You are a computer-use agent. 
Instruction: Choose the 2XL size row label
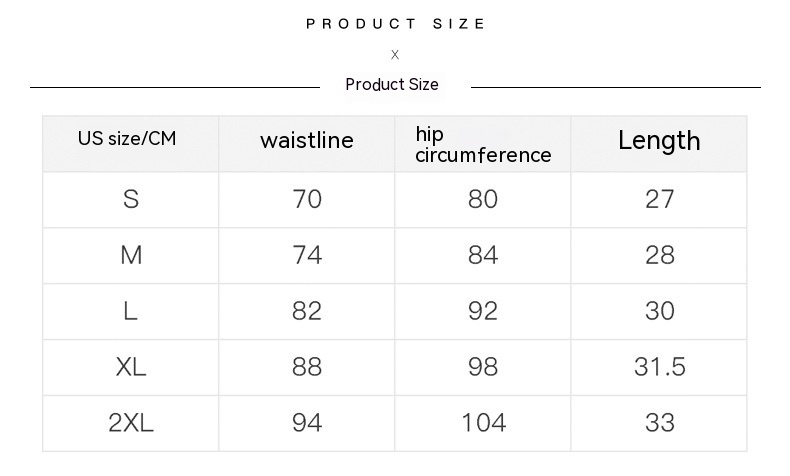(131, 423)
